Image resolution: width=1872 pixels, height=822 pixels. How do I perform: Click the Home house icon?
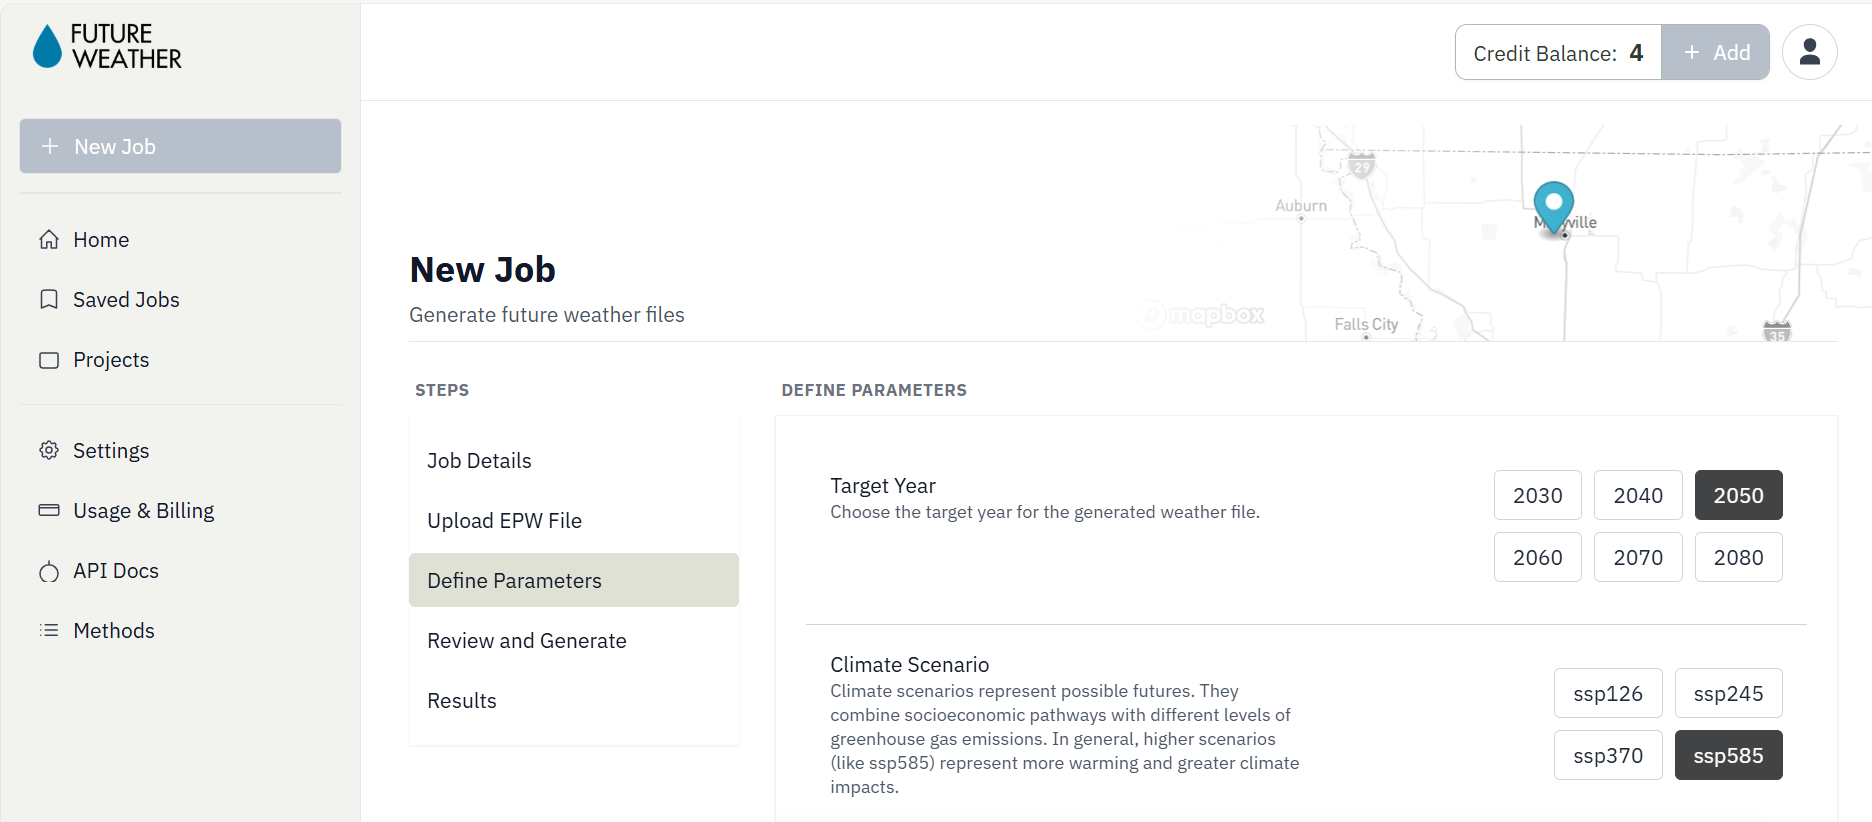(x=49, y=240)
